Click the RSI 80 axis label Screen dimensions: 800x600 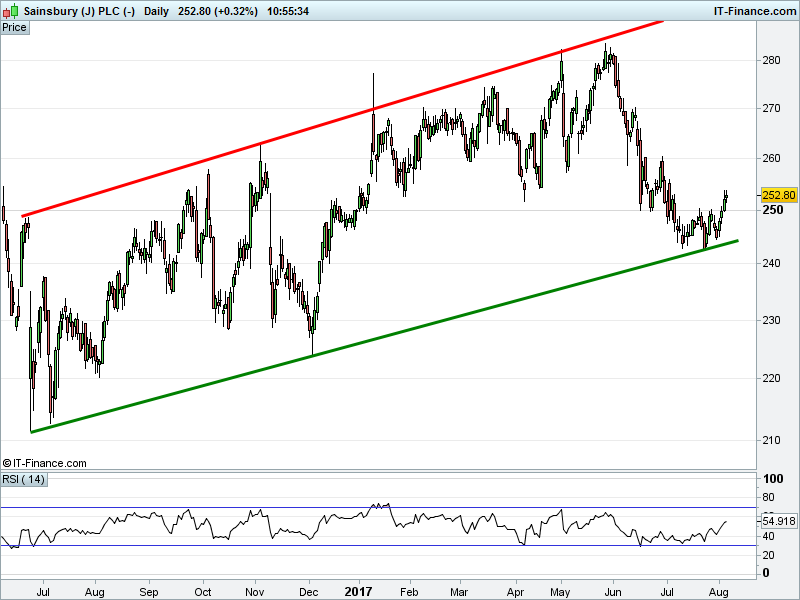pos(768,497)
